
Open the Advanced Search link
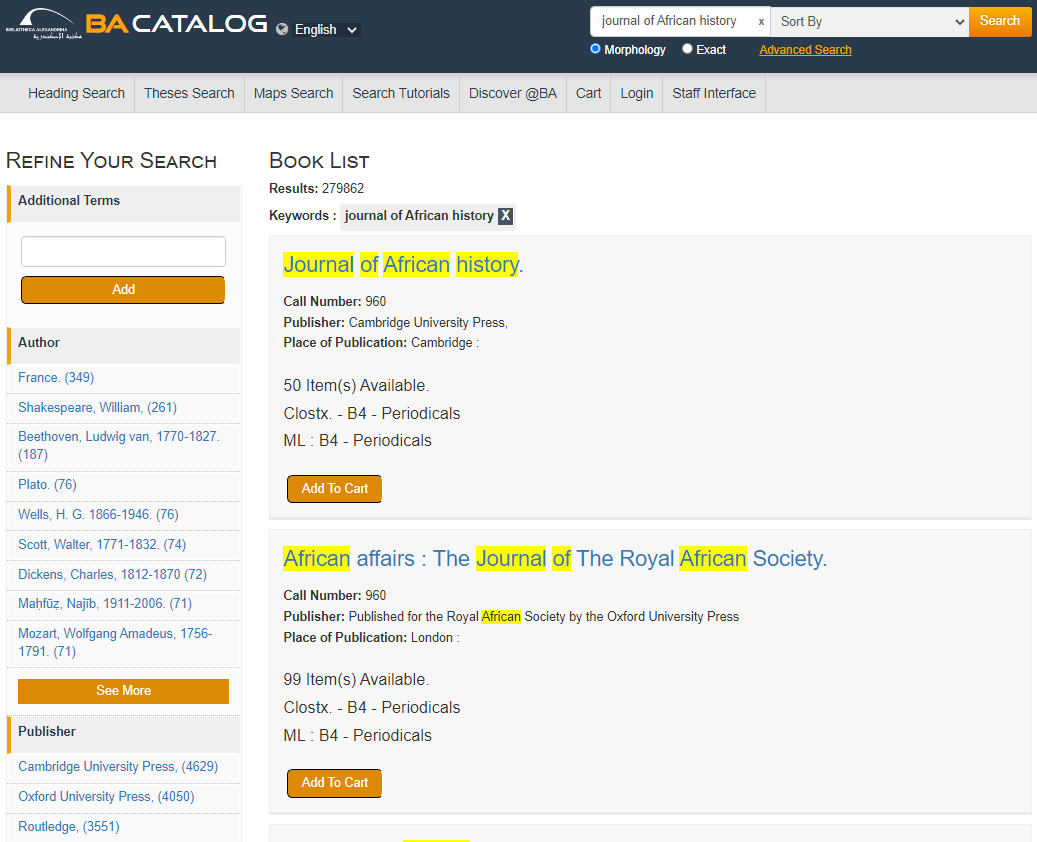click(x=805, y=50)
